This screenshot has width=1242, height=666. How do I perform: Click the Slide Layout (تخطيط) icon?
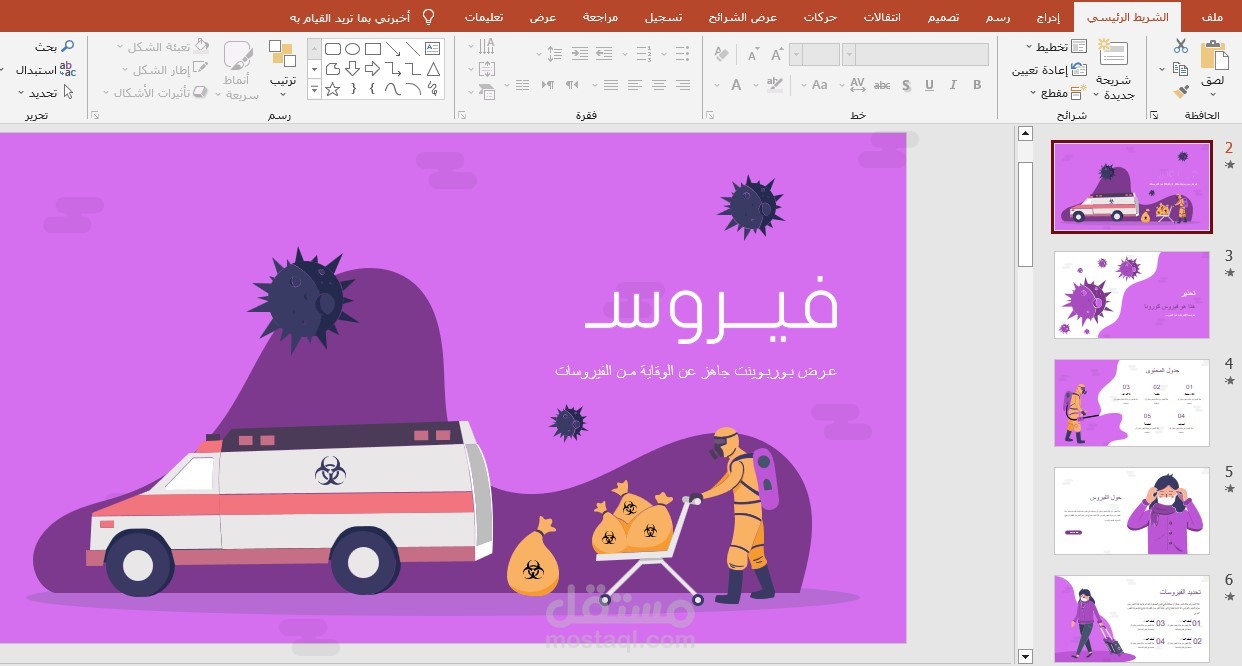(1078, 48)
